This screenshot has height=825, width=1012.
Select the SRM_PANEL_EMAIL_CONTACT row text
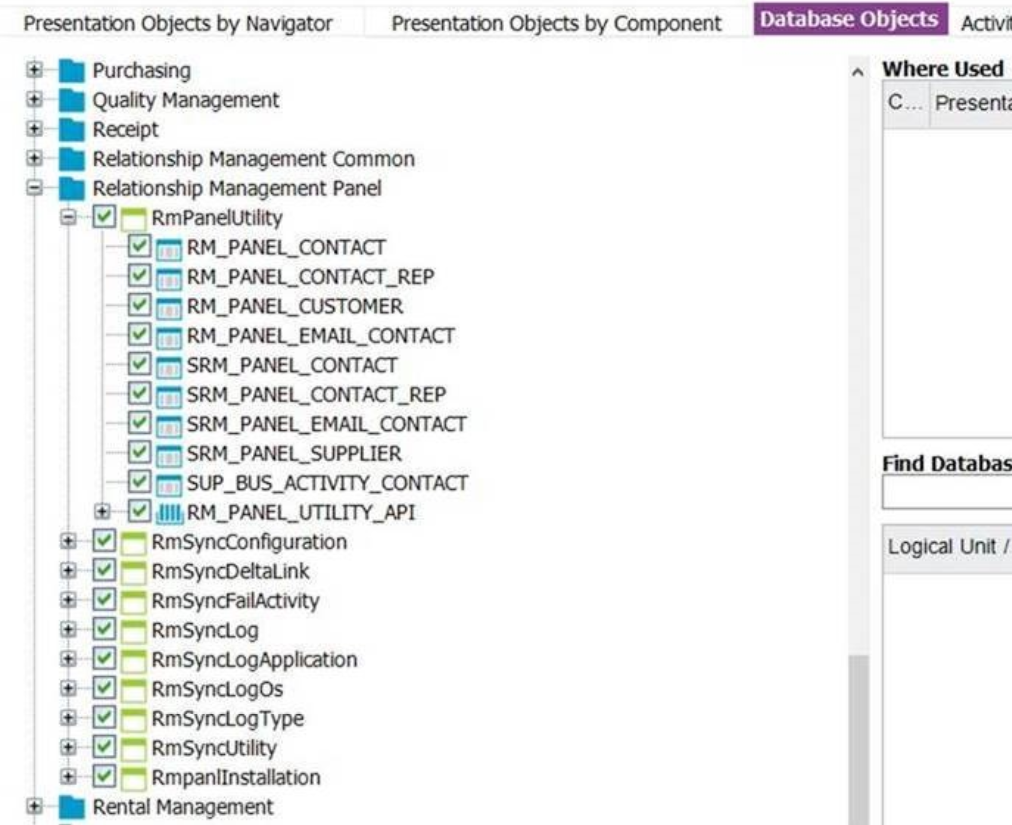[327, 425]
